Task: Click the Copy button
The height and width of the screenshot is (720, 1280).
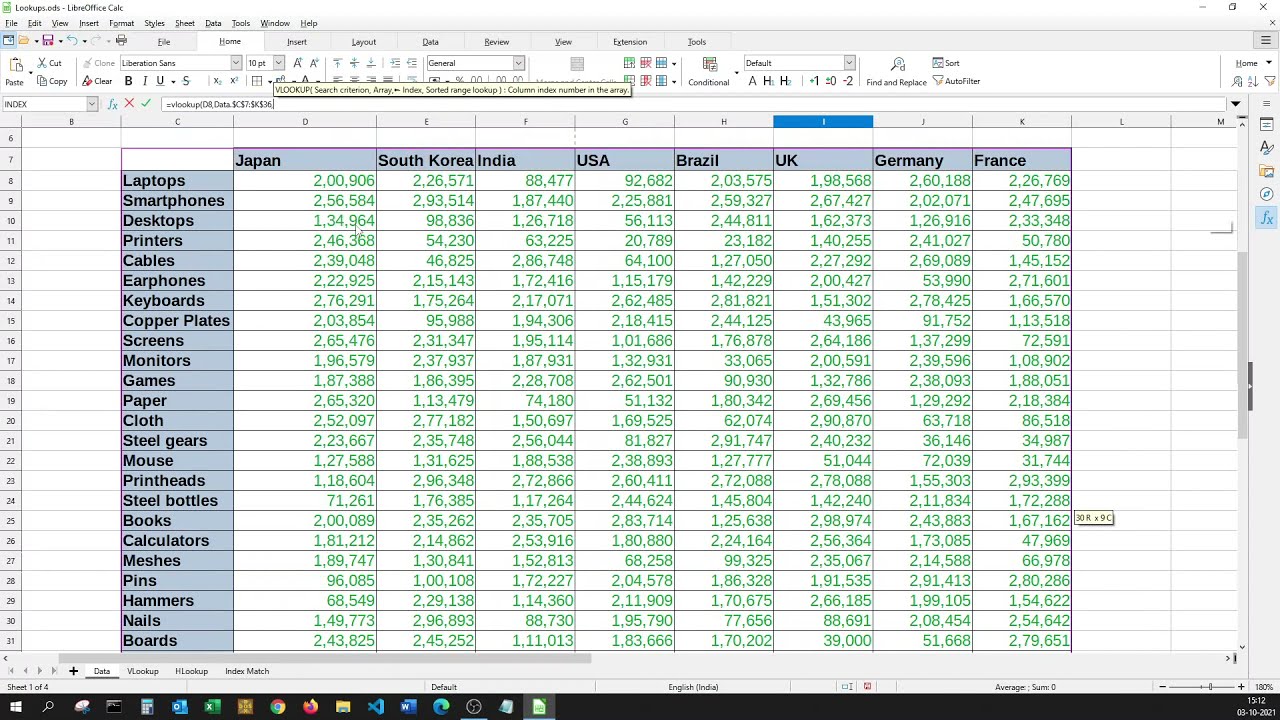Action: [x=52, y=82]
